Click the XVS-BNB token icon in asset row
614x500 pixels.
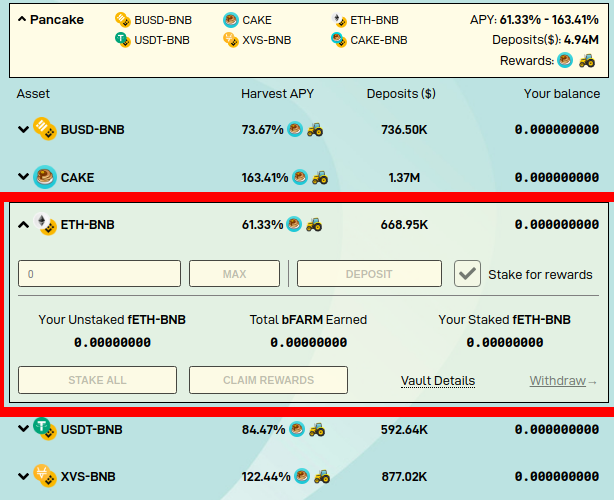[45, 476]
